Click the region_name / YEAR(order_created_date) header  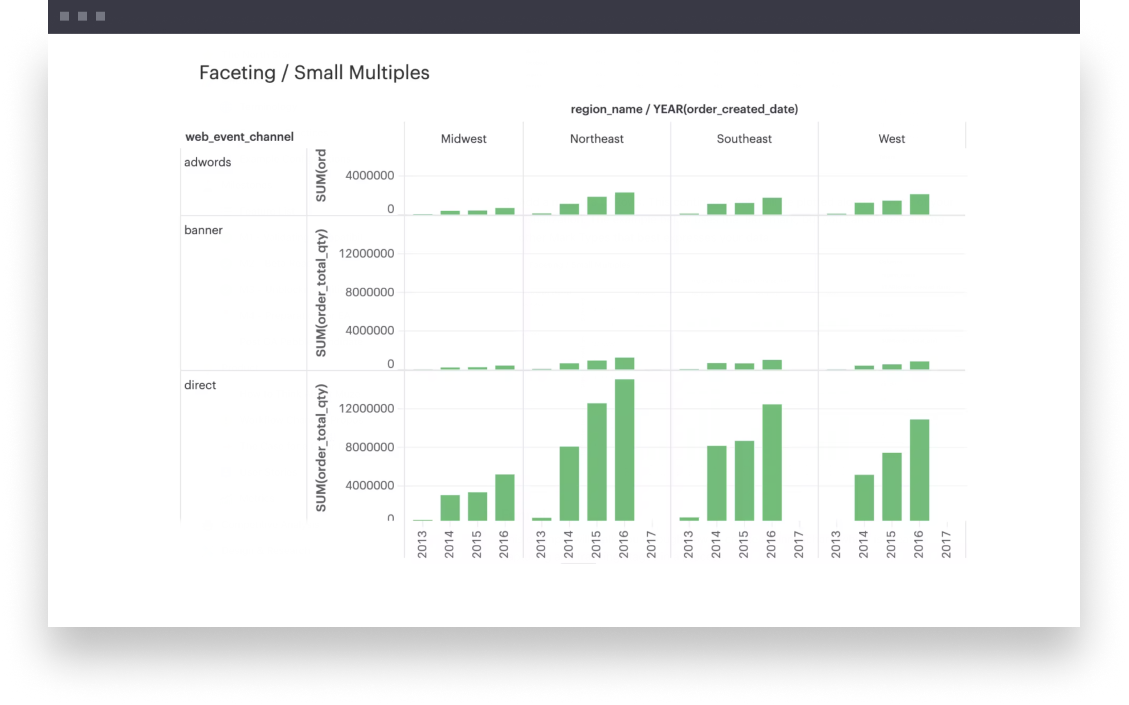pos(684,109)
